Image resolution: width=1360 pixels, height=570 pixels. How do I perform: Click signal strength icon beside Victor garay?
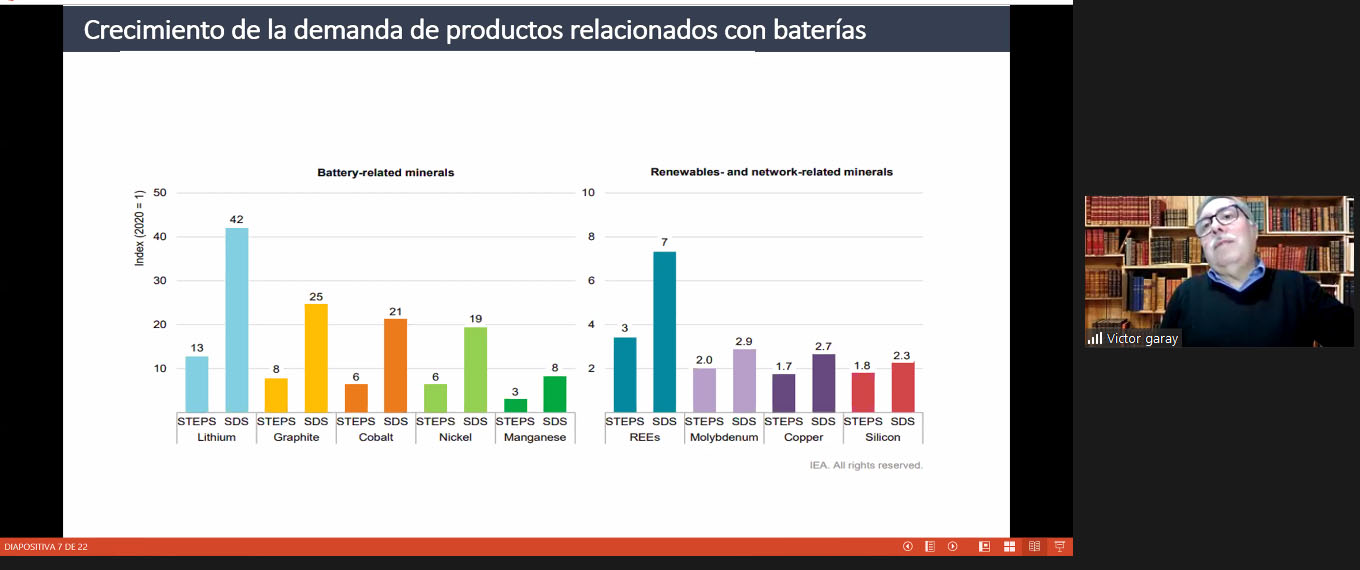pyautogui.click(x=1095, y=339)
